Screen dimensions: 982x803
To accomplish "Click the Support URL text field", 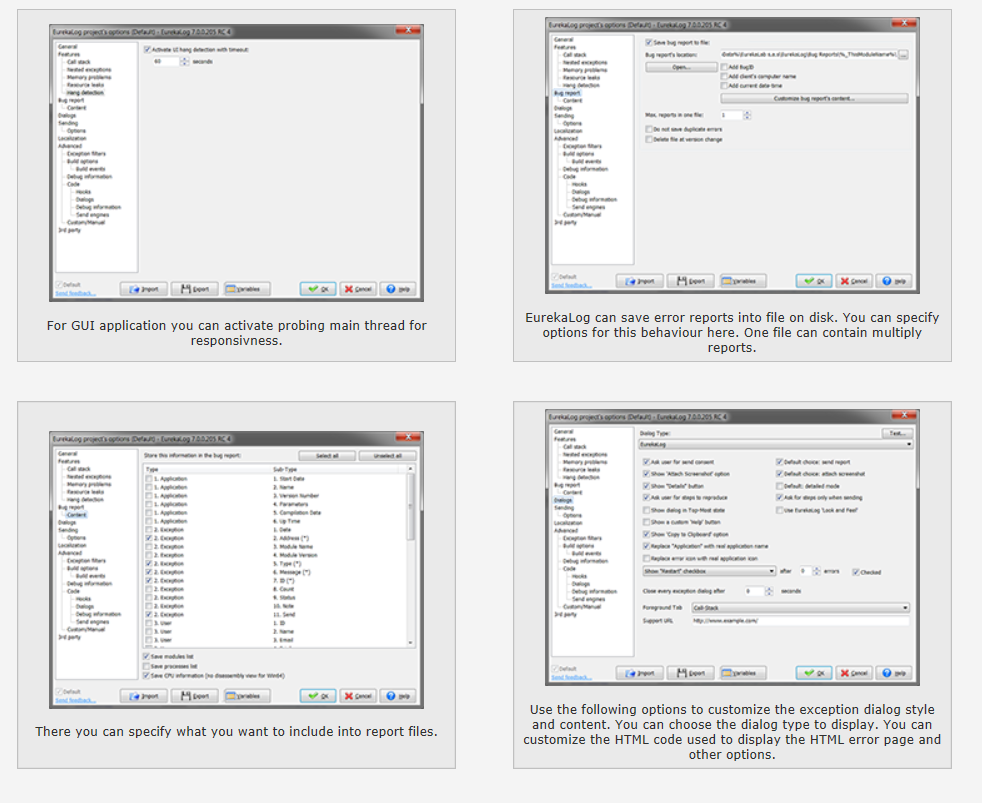I will coord(800,621).
